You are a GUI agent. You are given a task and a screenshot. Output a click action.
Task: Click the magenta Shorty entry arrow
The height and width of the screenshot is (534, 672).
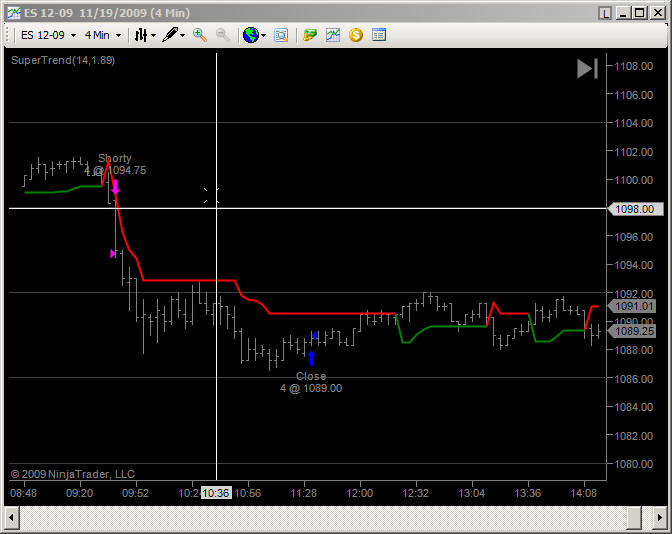point(115,187)
